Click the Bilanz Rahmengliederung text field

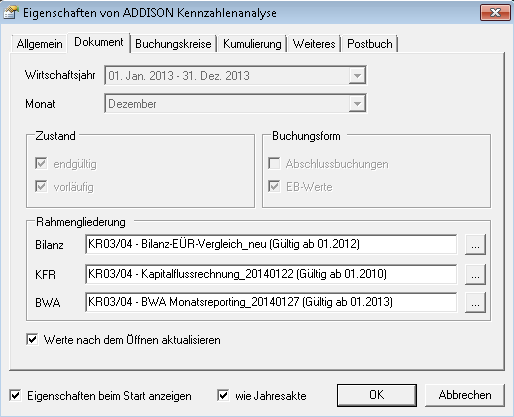pyautogui.click(x=271, y=244)
